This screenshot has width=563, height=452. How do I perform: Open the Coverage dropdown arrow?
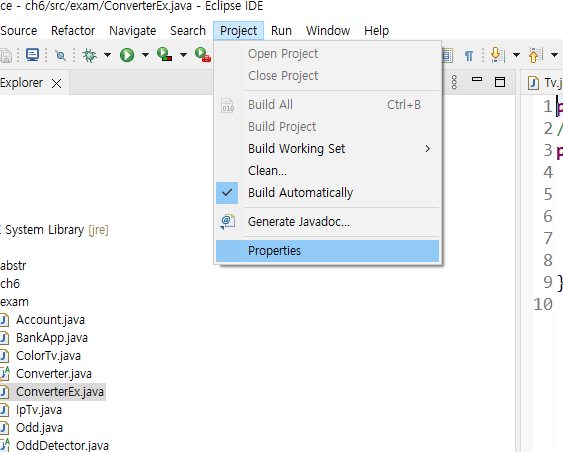(183, 55)
